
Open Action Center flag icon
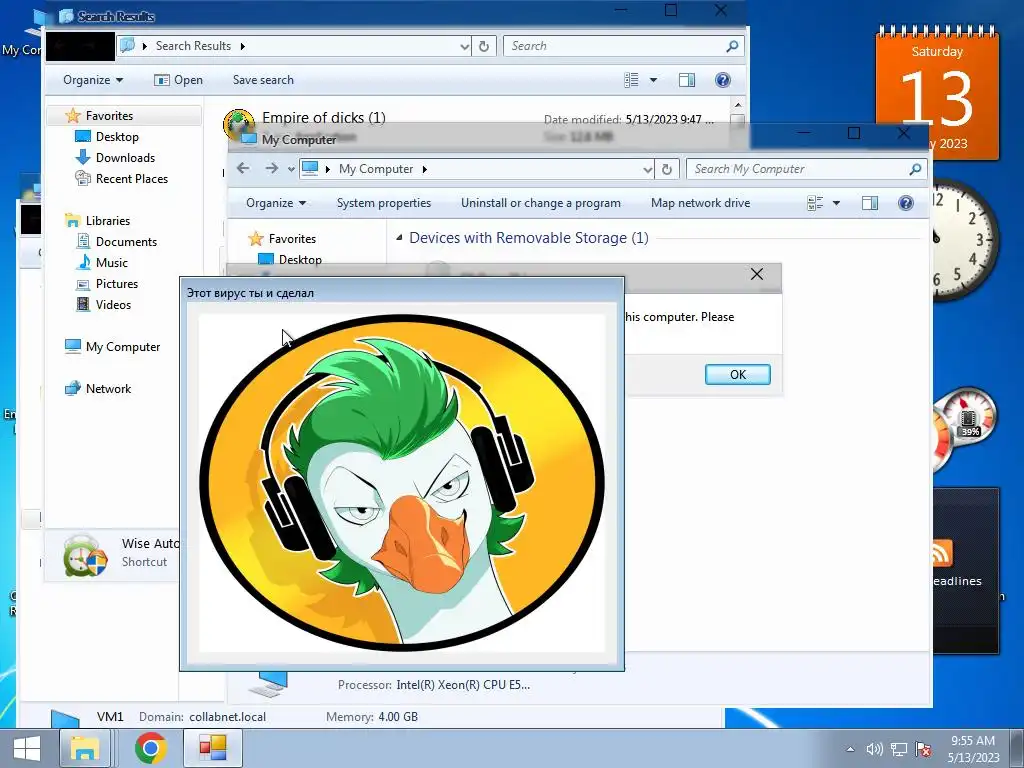[x=923, y=749]
